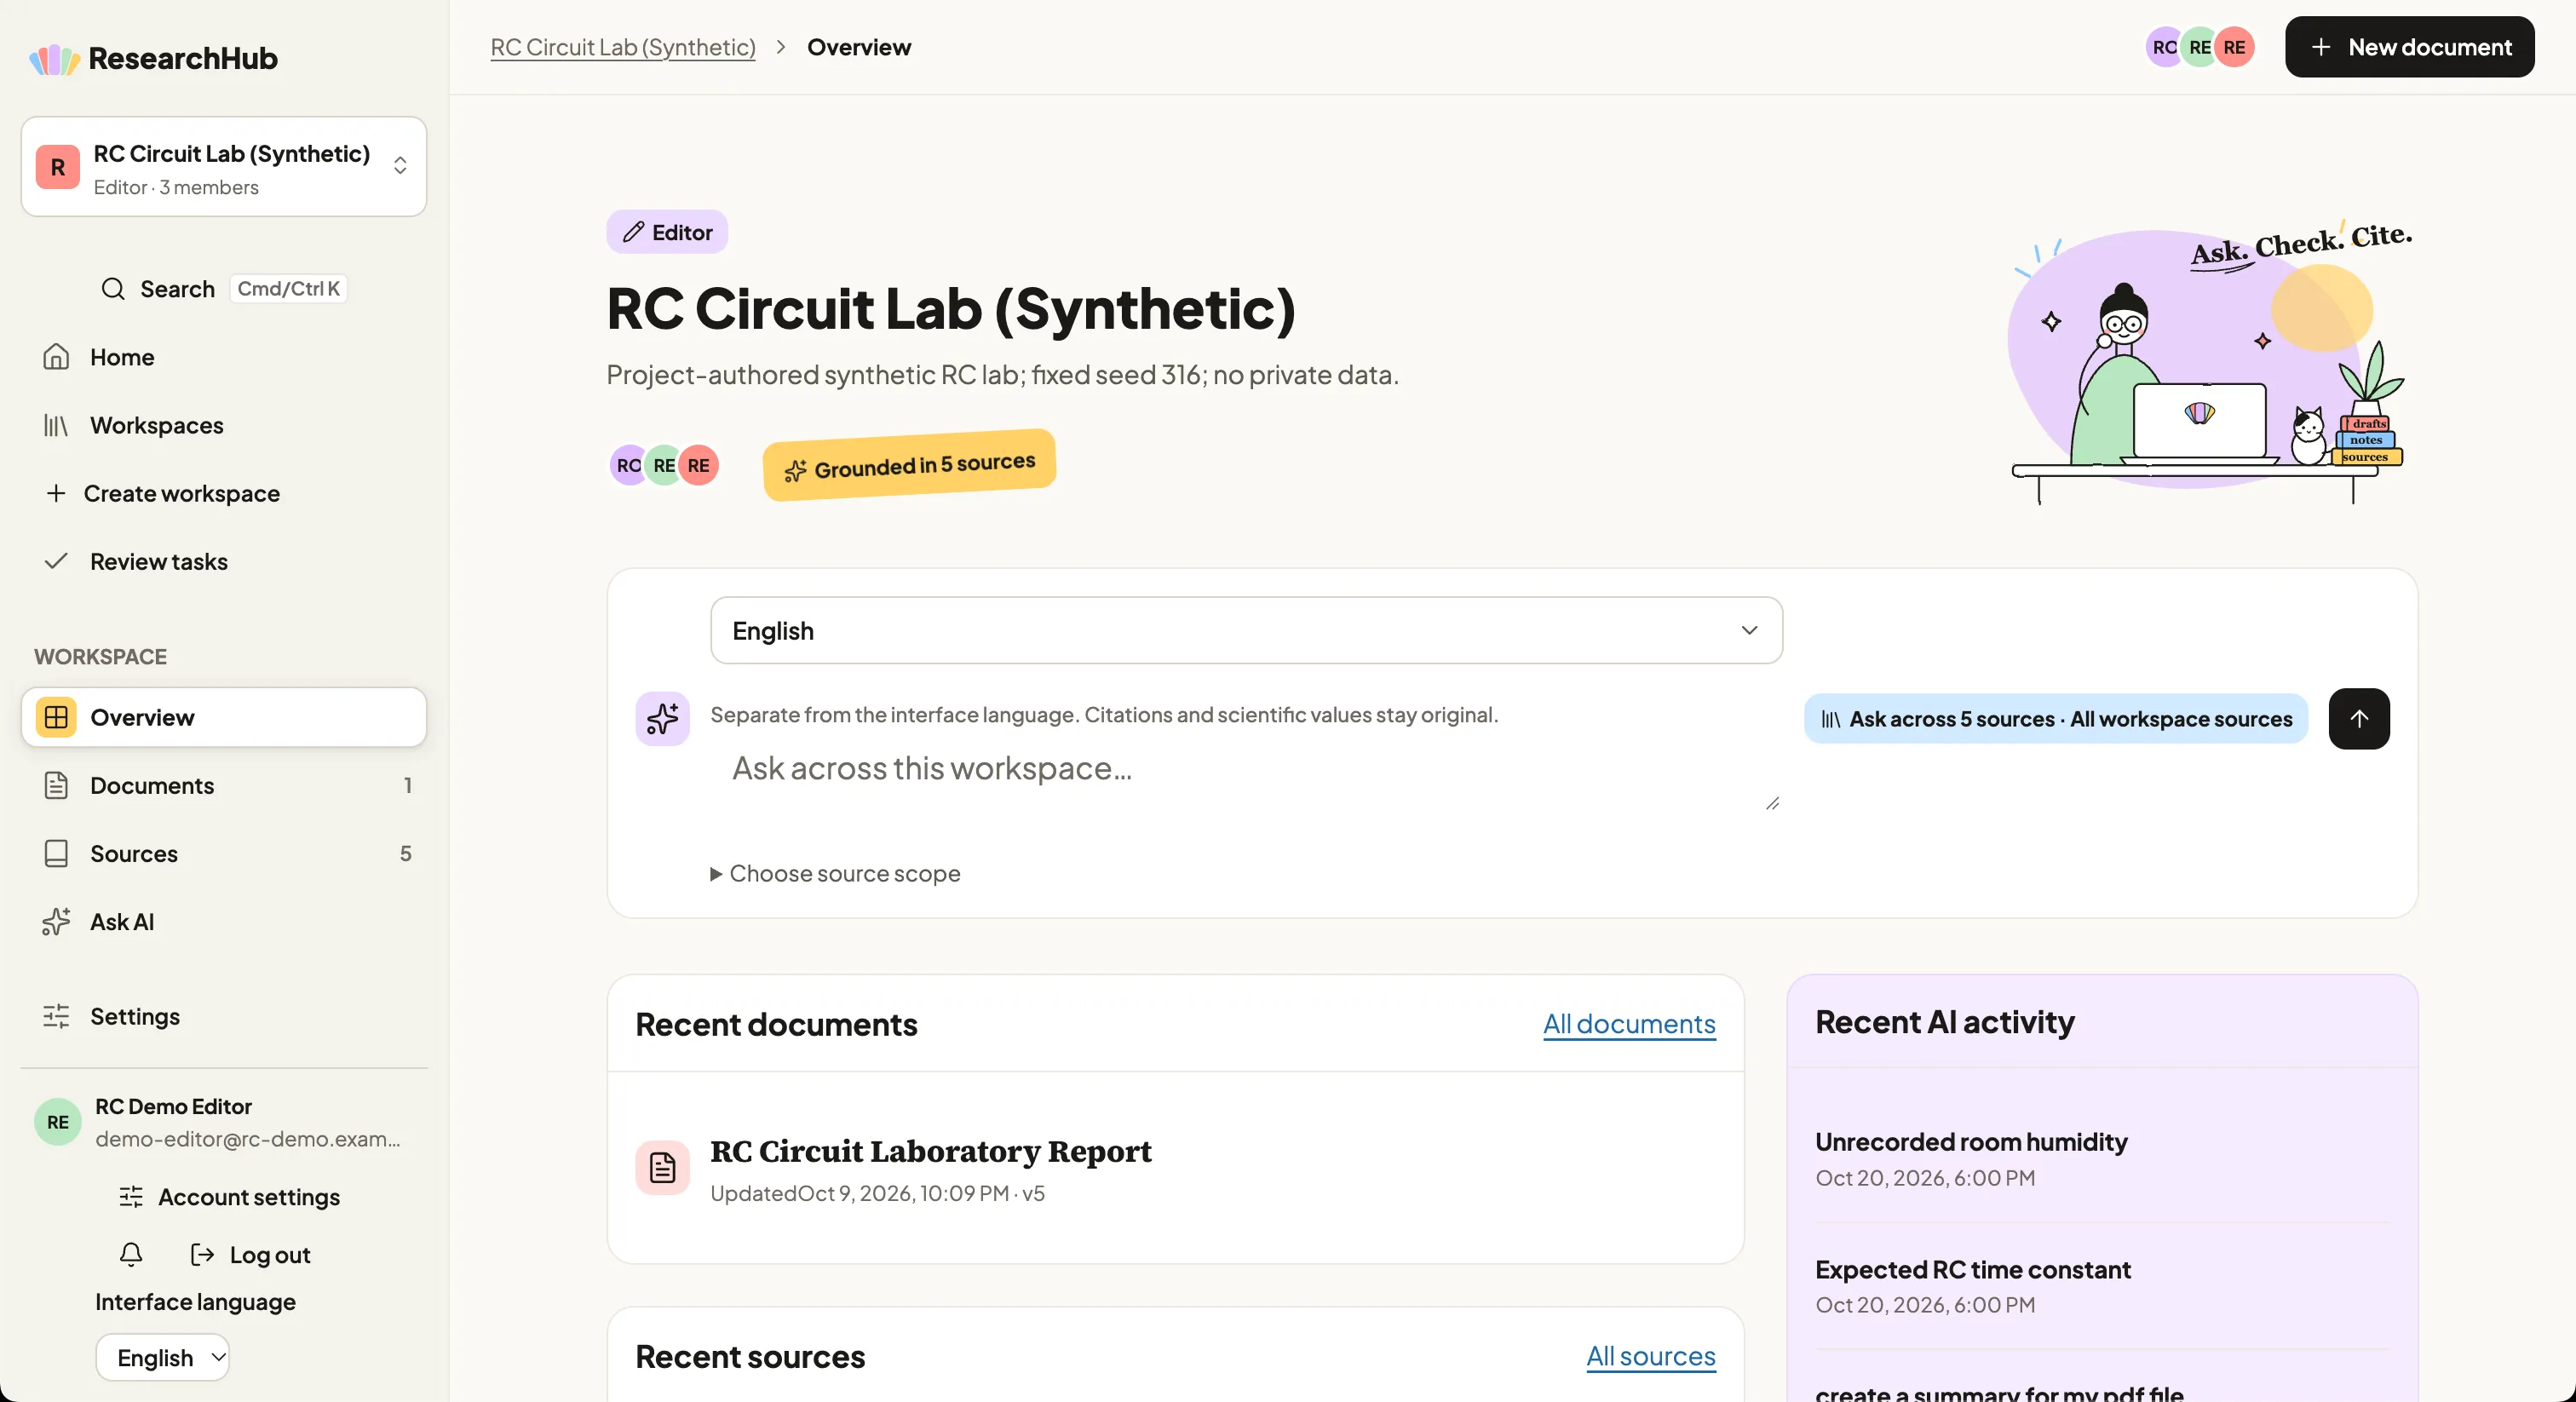Click the search magnifier icon
The image size is (2576, 1402).
tap(113, 289)
